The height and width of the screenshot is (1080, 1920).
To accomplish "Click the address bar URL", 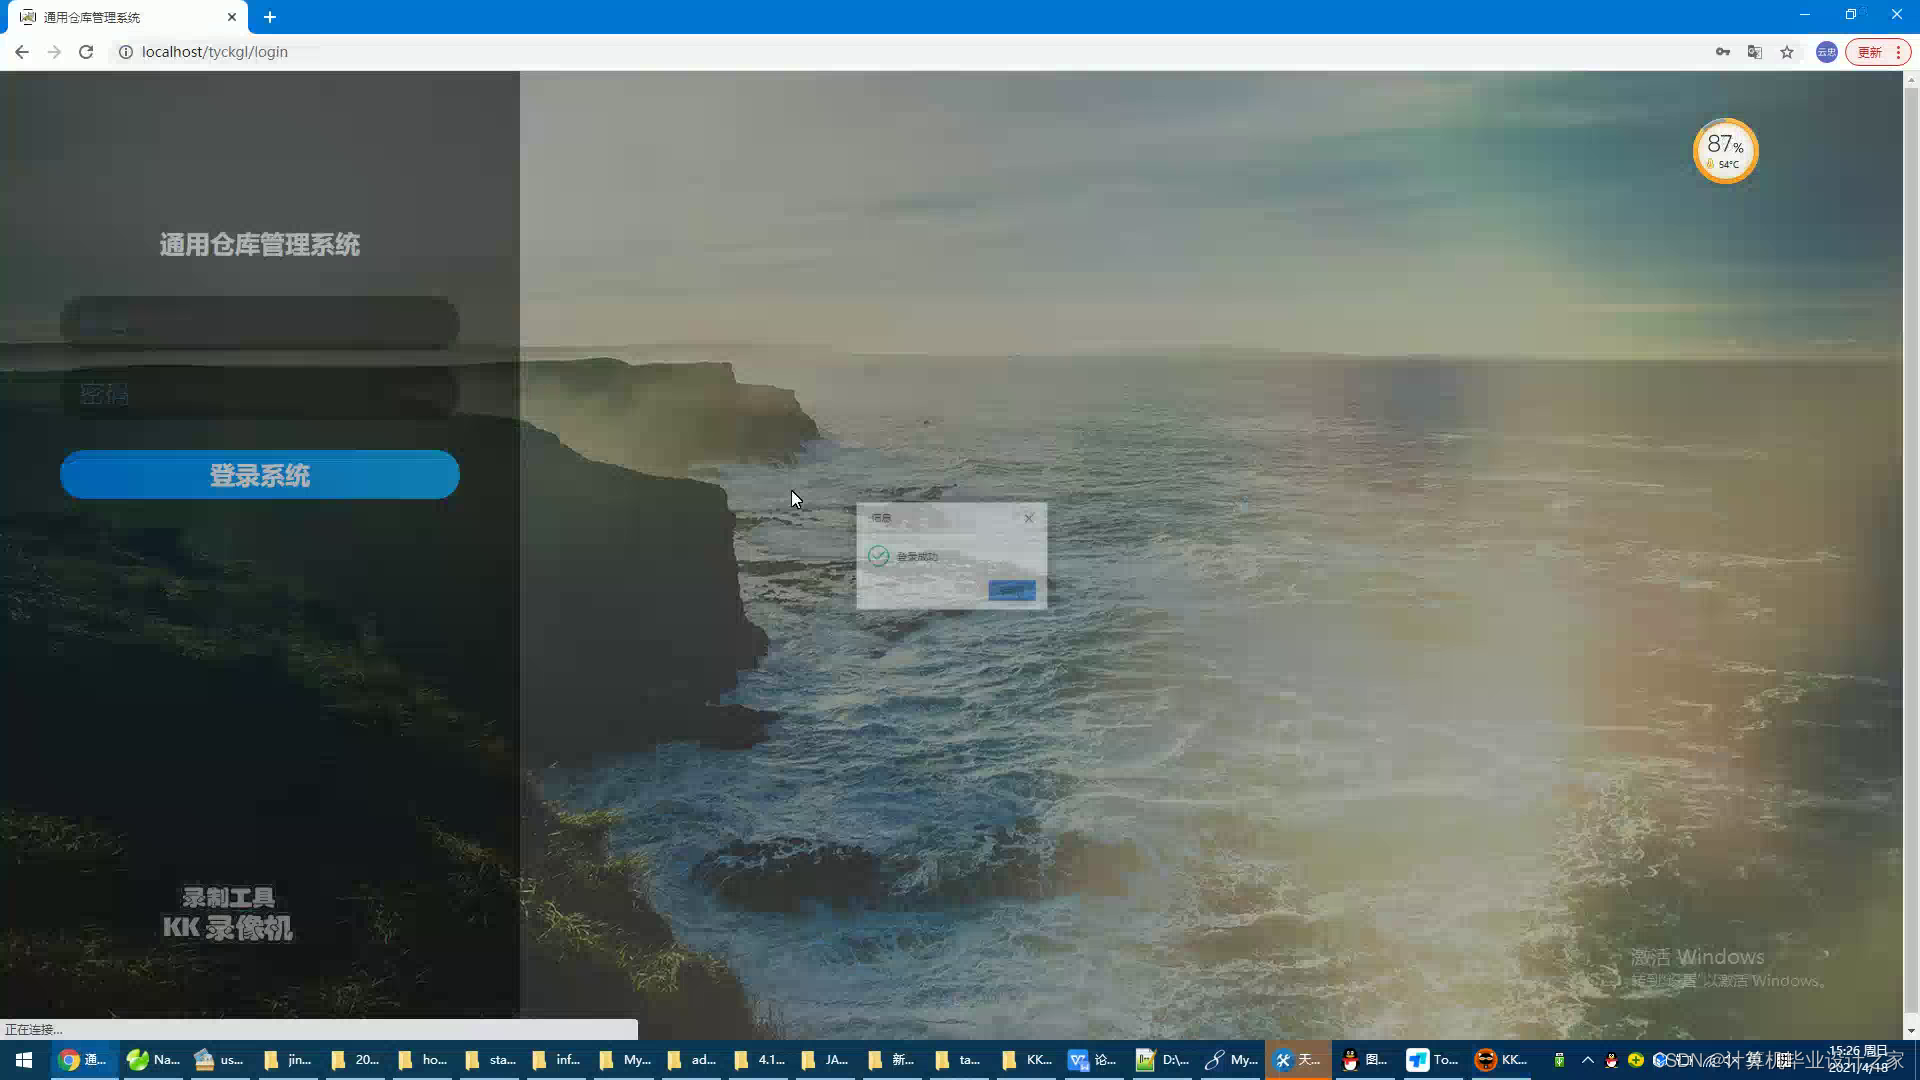I will pos(215,52).
